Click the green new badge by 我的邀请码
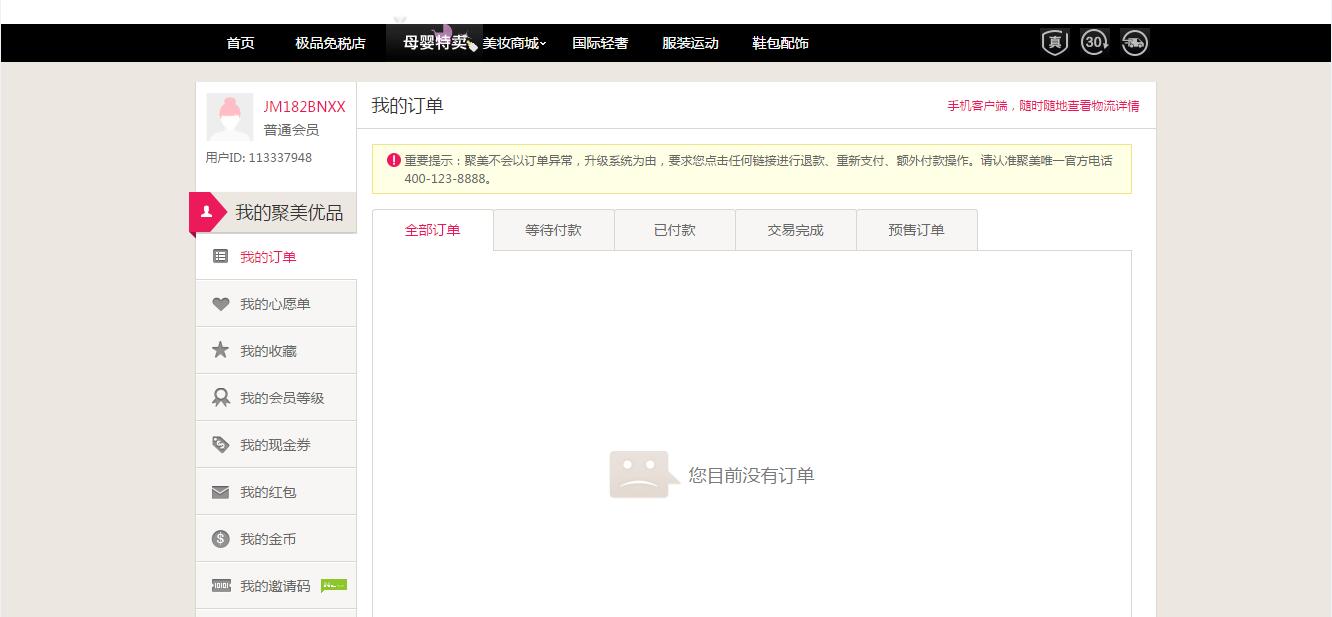Screen dimensions: 1332x617 (334, 585)
